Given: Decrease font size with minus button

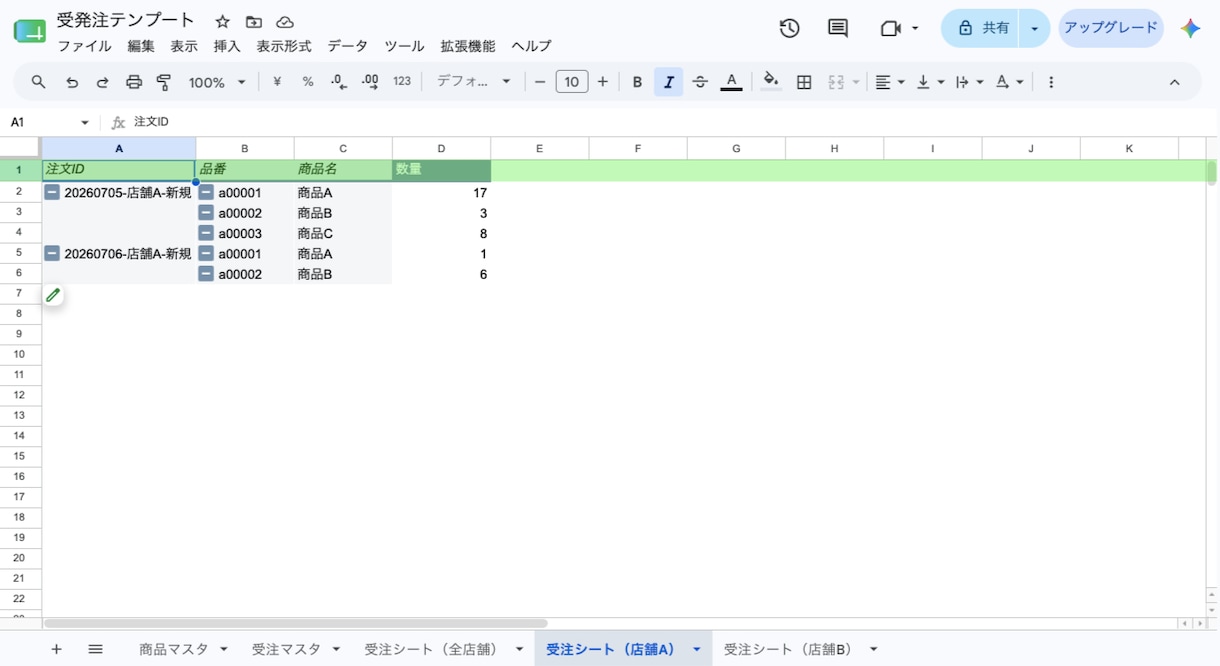Looking at the screenshot, I should 540,82.
